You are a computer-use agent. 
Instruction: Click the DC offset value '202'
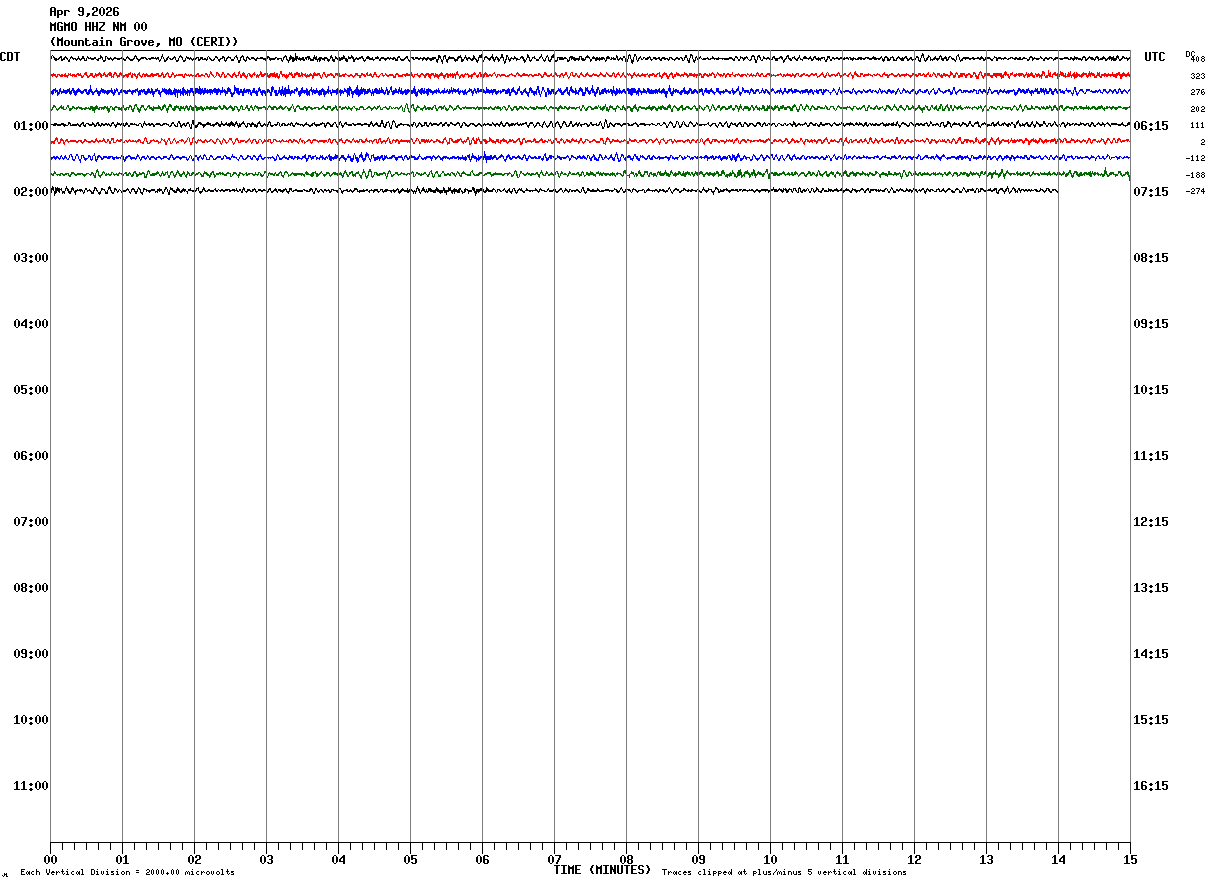pos(1198,109)
